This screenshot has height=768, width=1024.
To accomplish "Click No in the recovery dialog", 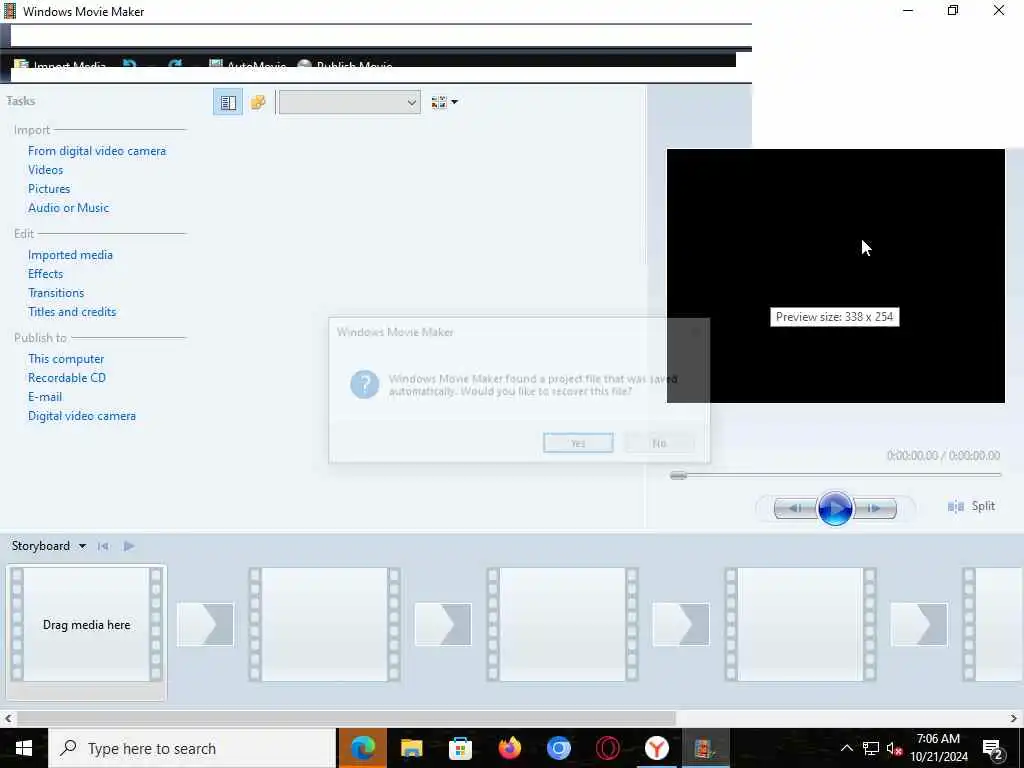I will (x=659, y=443).
